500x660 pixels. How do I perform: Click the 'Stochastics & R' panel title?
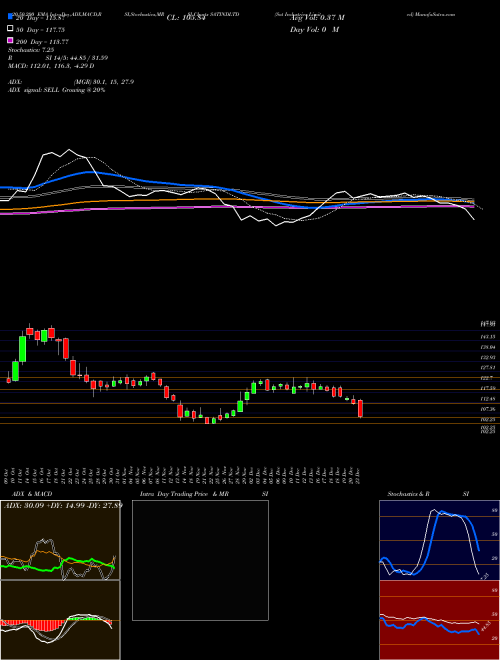(409, 494)
